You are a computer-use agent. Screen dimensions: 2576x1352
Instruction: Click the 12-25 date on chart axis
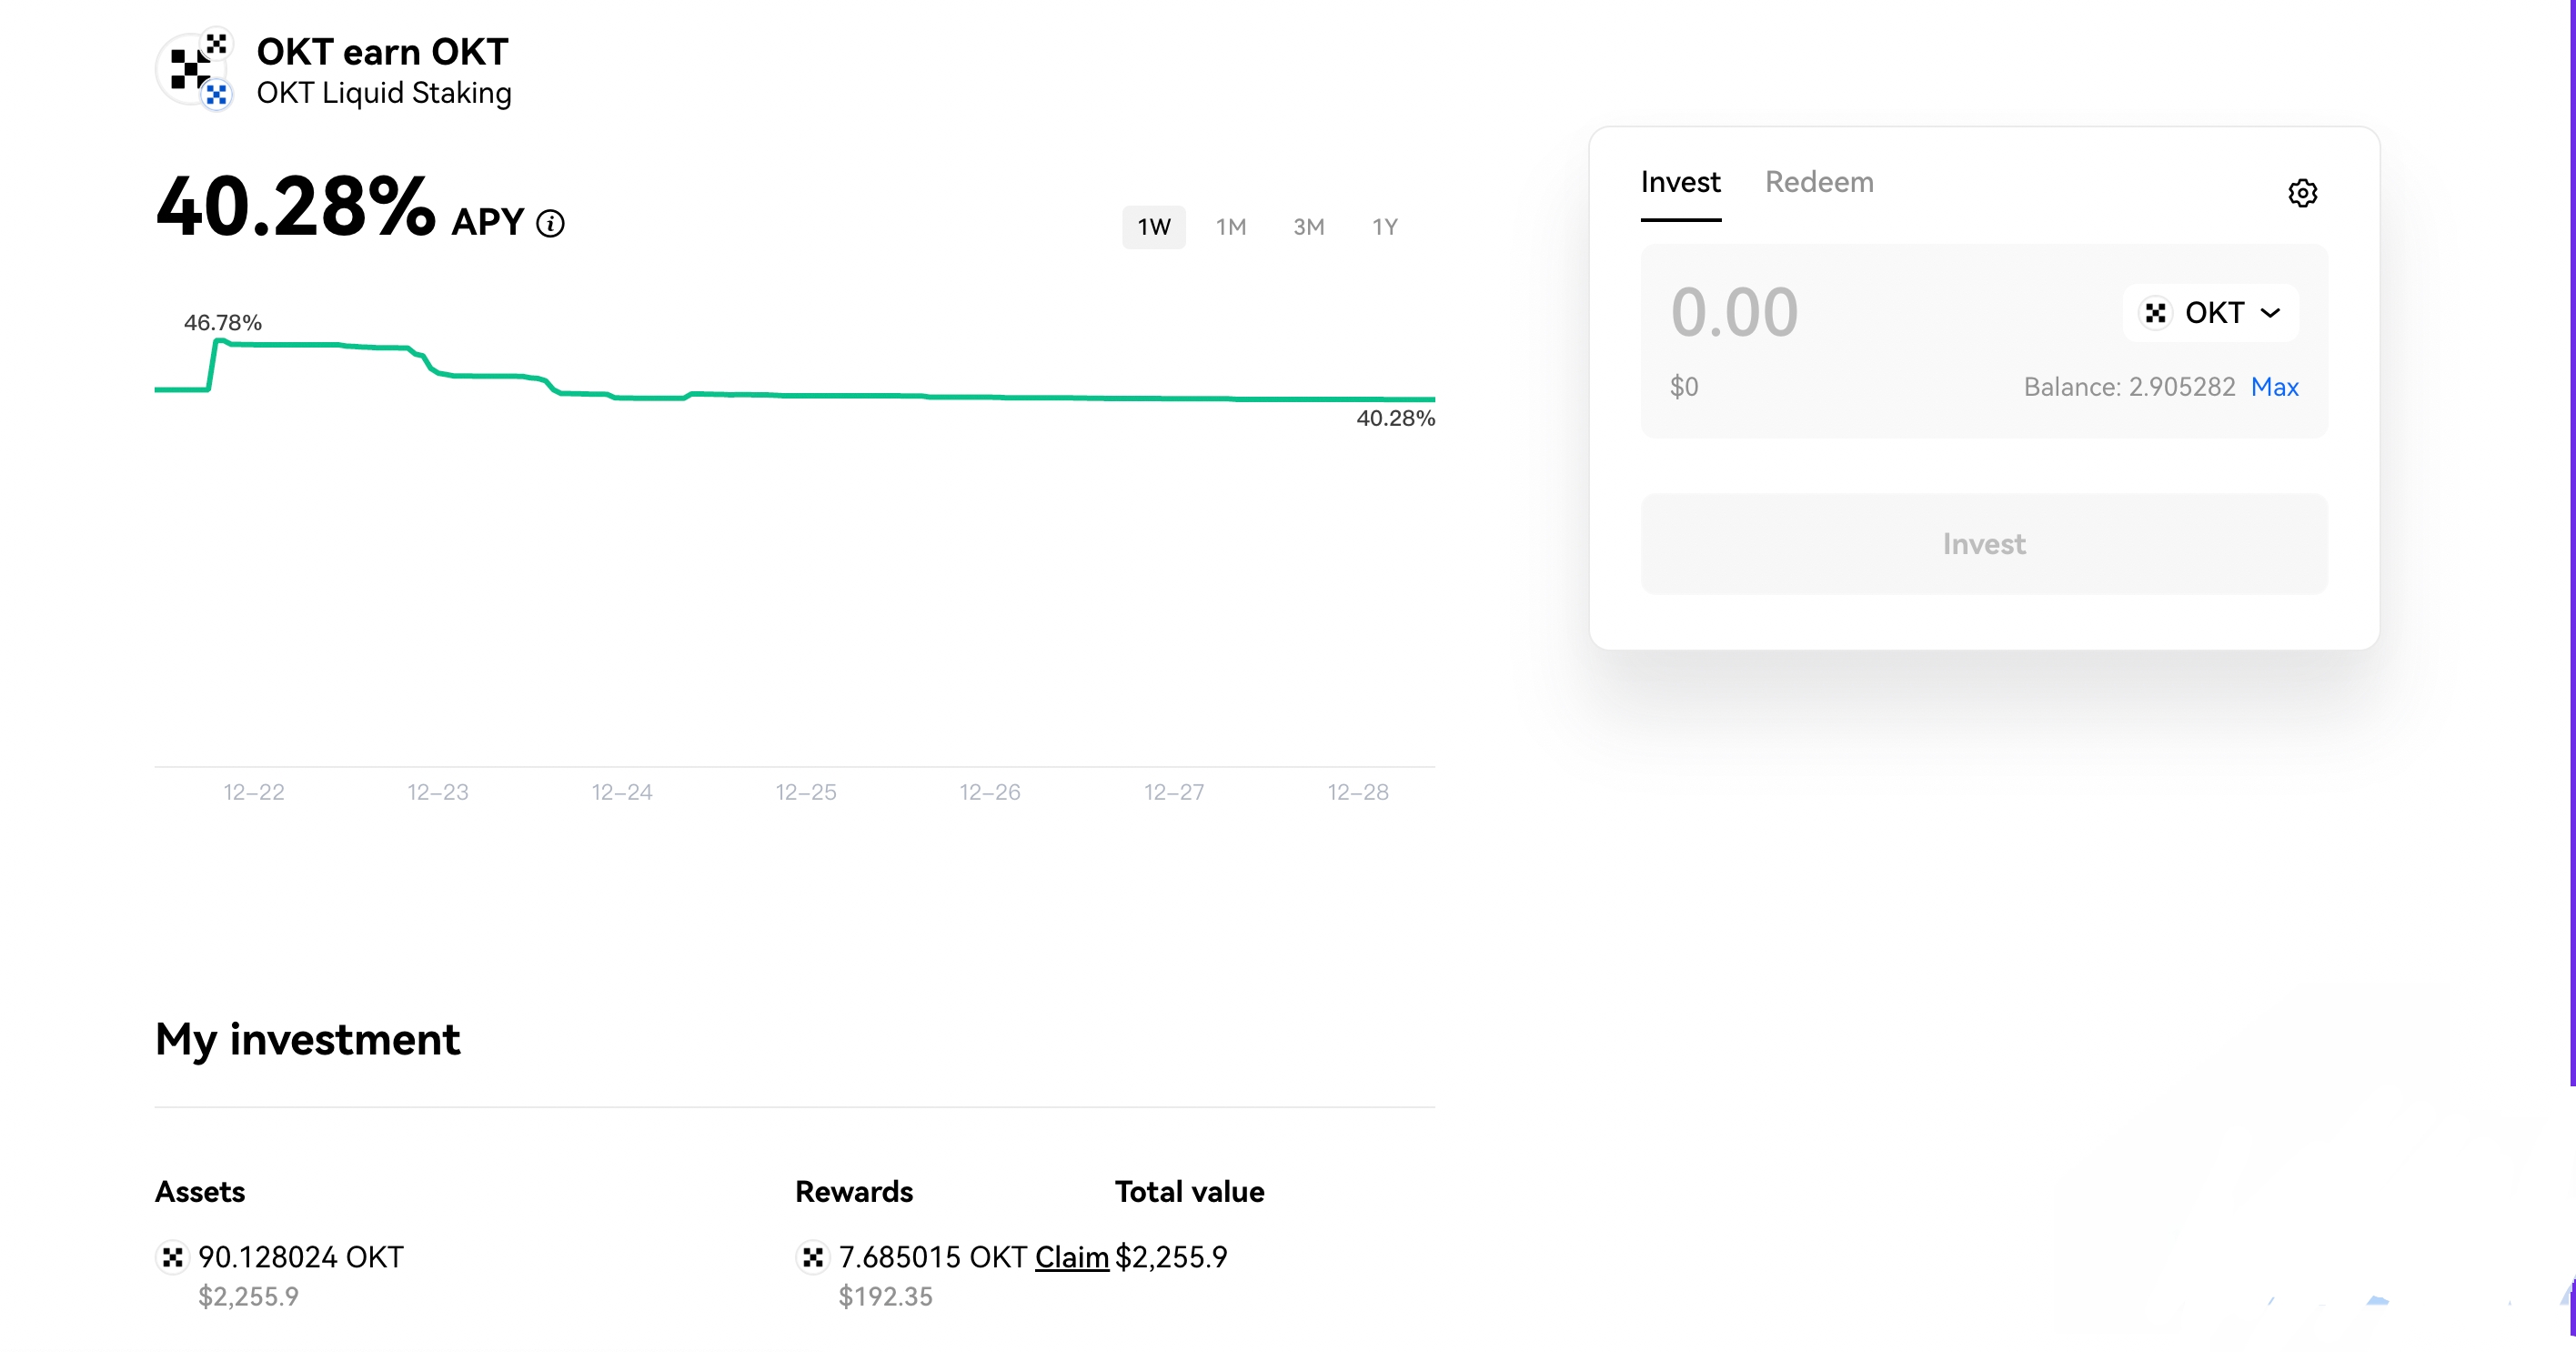pos(805,792)
